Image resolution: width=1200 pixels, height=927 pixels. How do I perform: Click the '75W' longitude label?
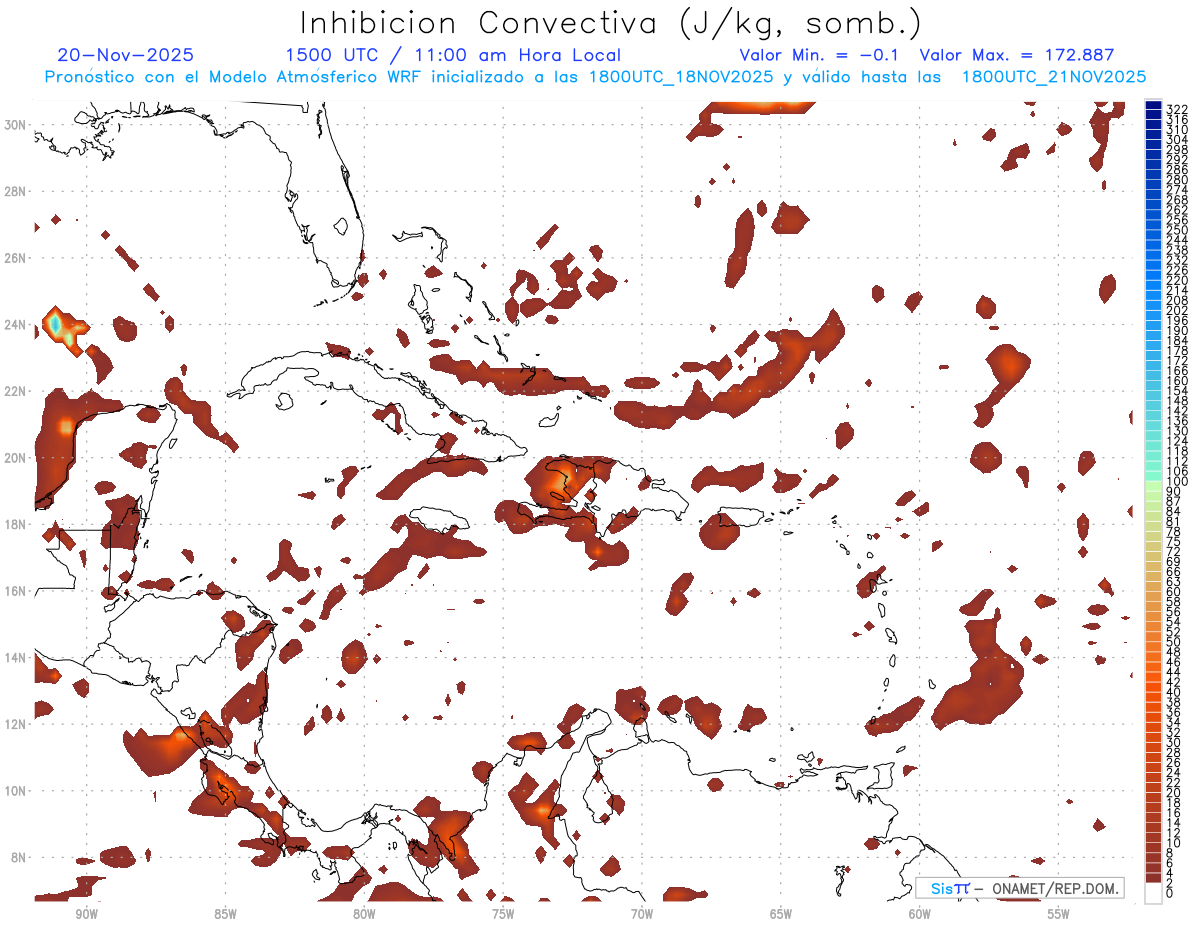(x=503, y=913)
